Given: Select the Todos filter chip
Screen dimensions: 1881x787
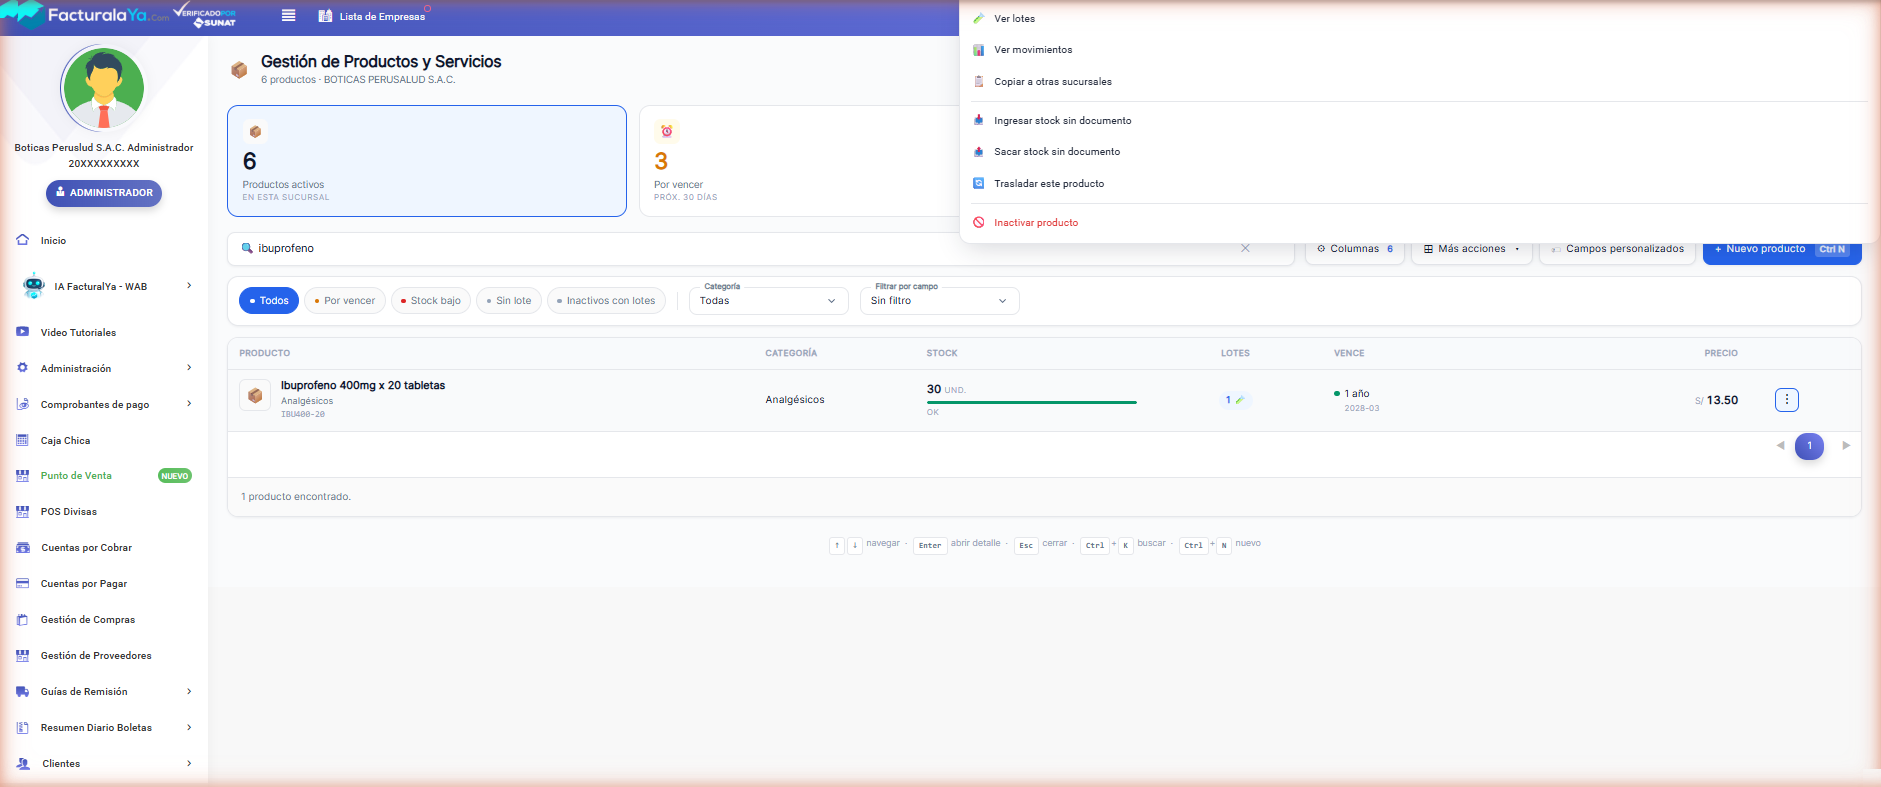Looking at the screenshot, I should [269, 301].
